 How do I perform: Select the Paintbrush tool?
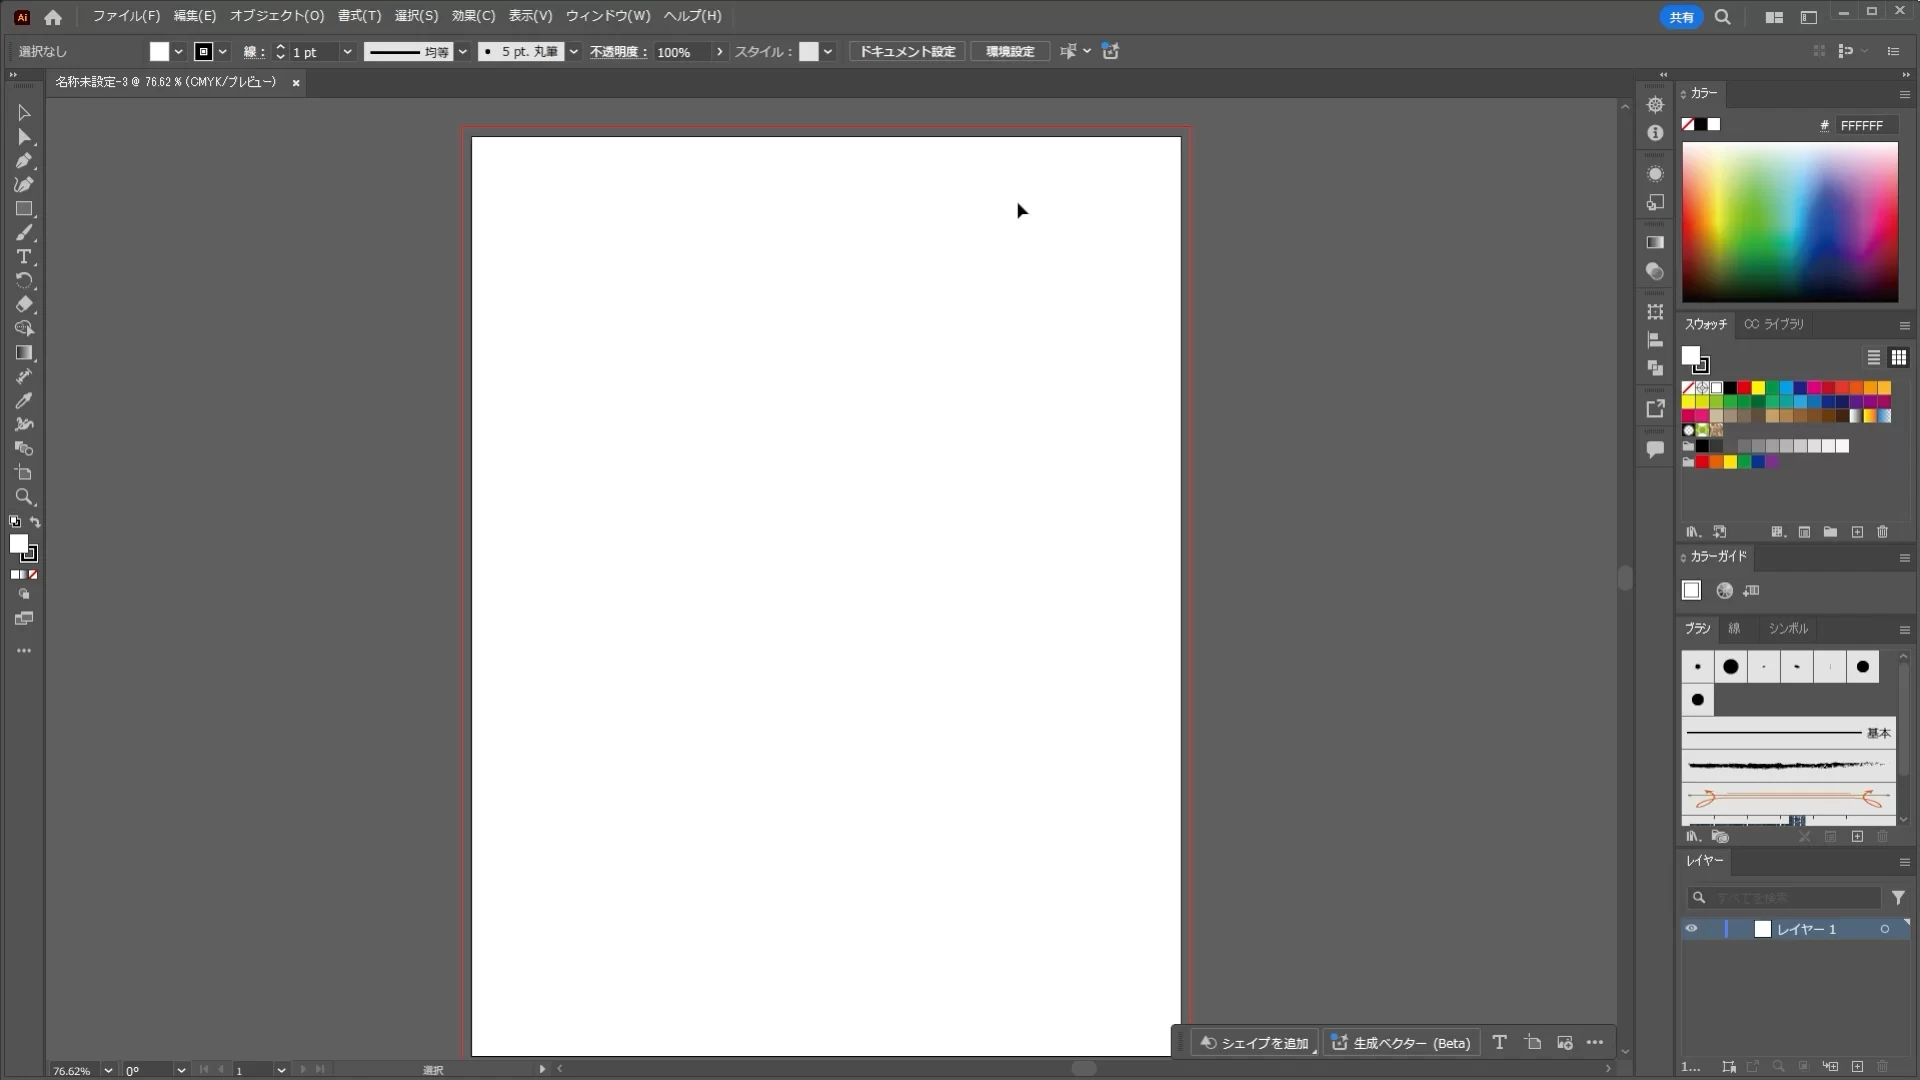tap(24, 233)
